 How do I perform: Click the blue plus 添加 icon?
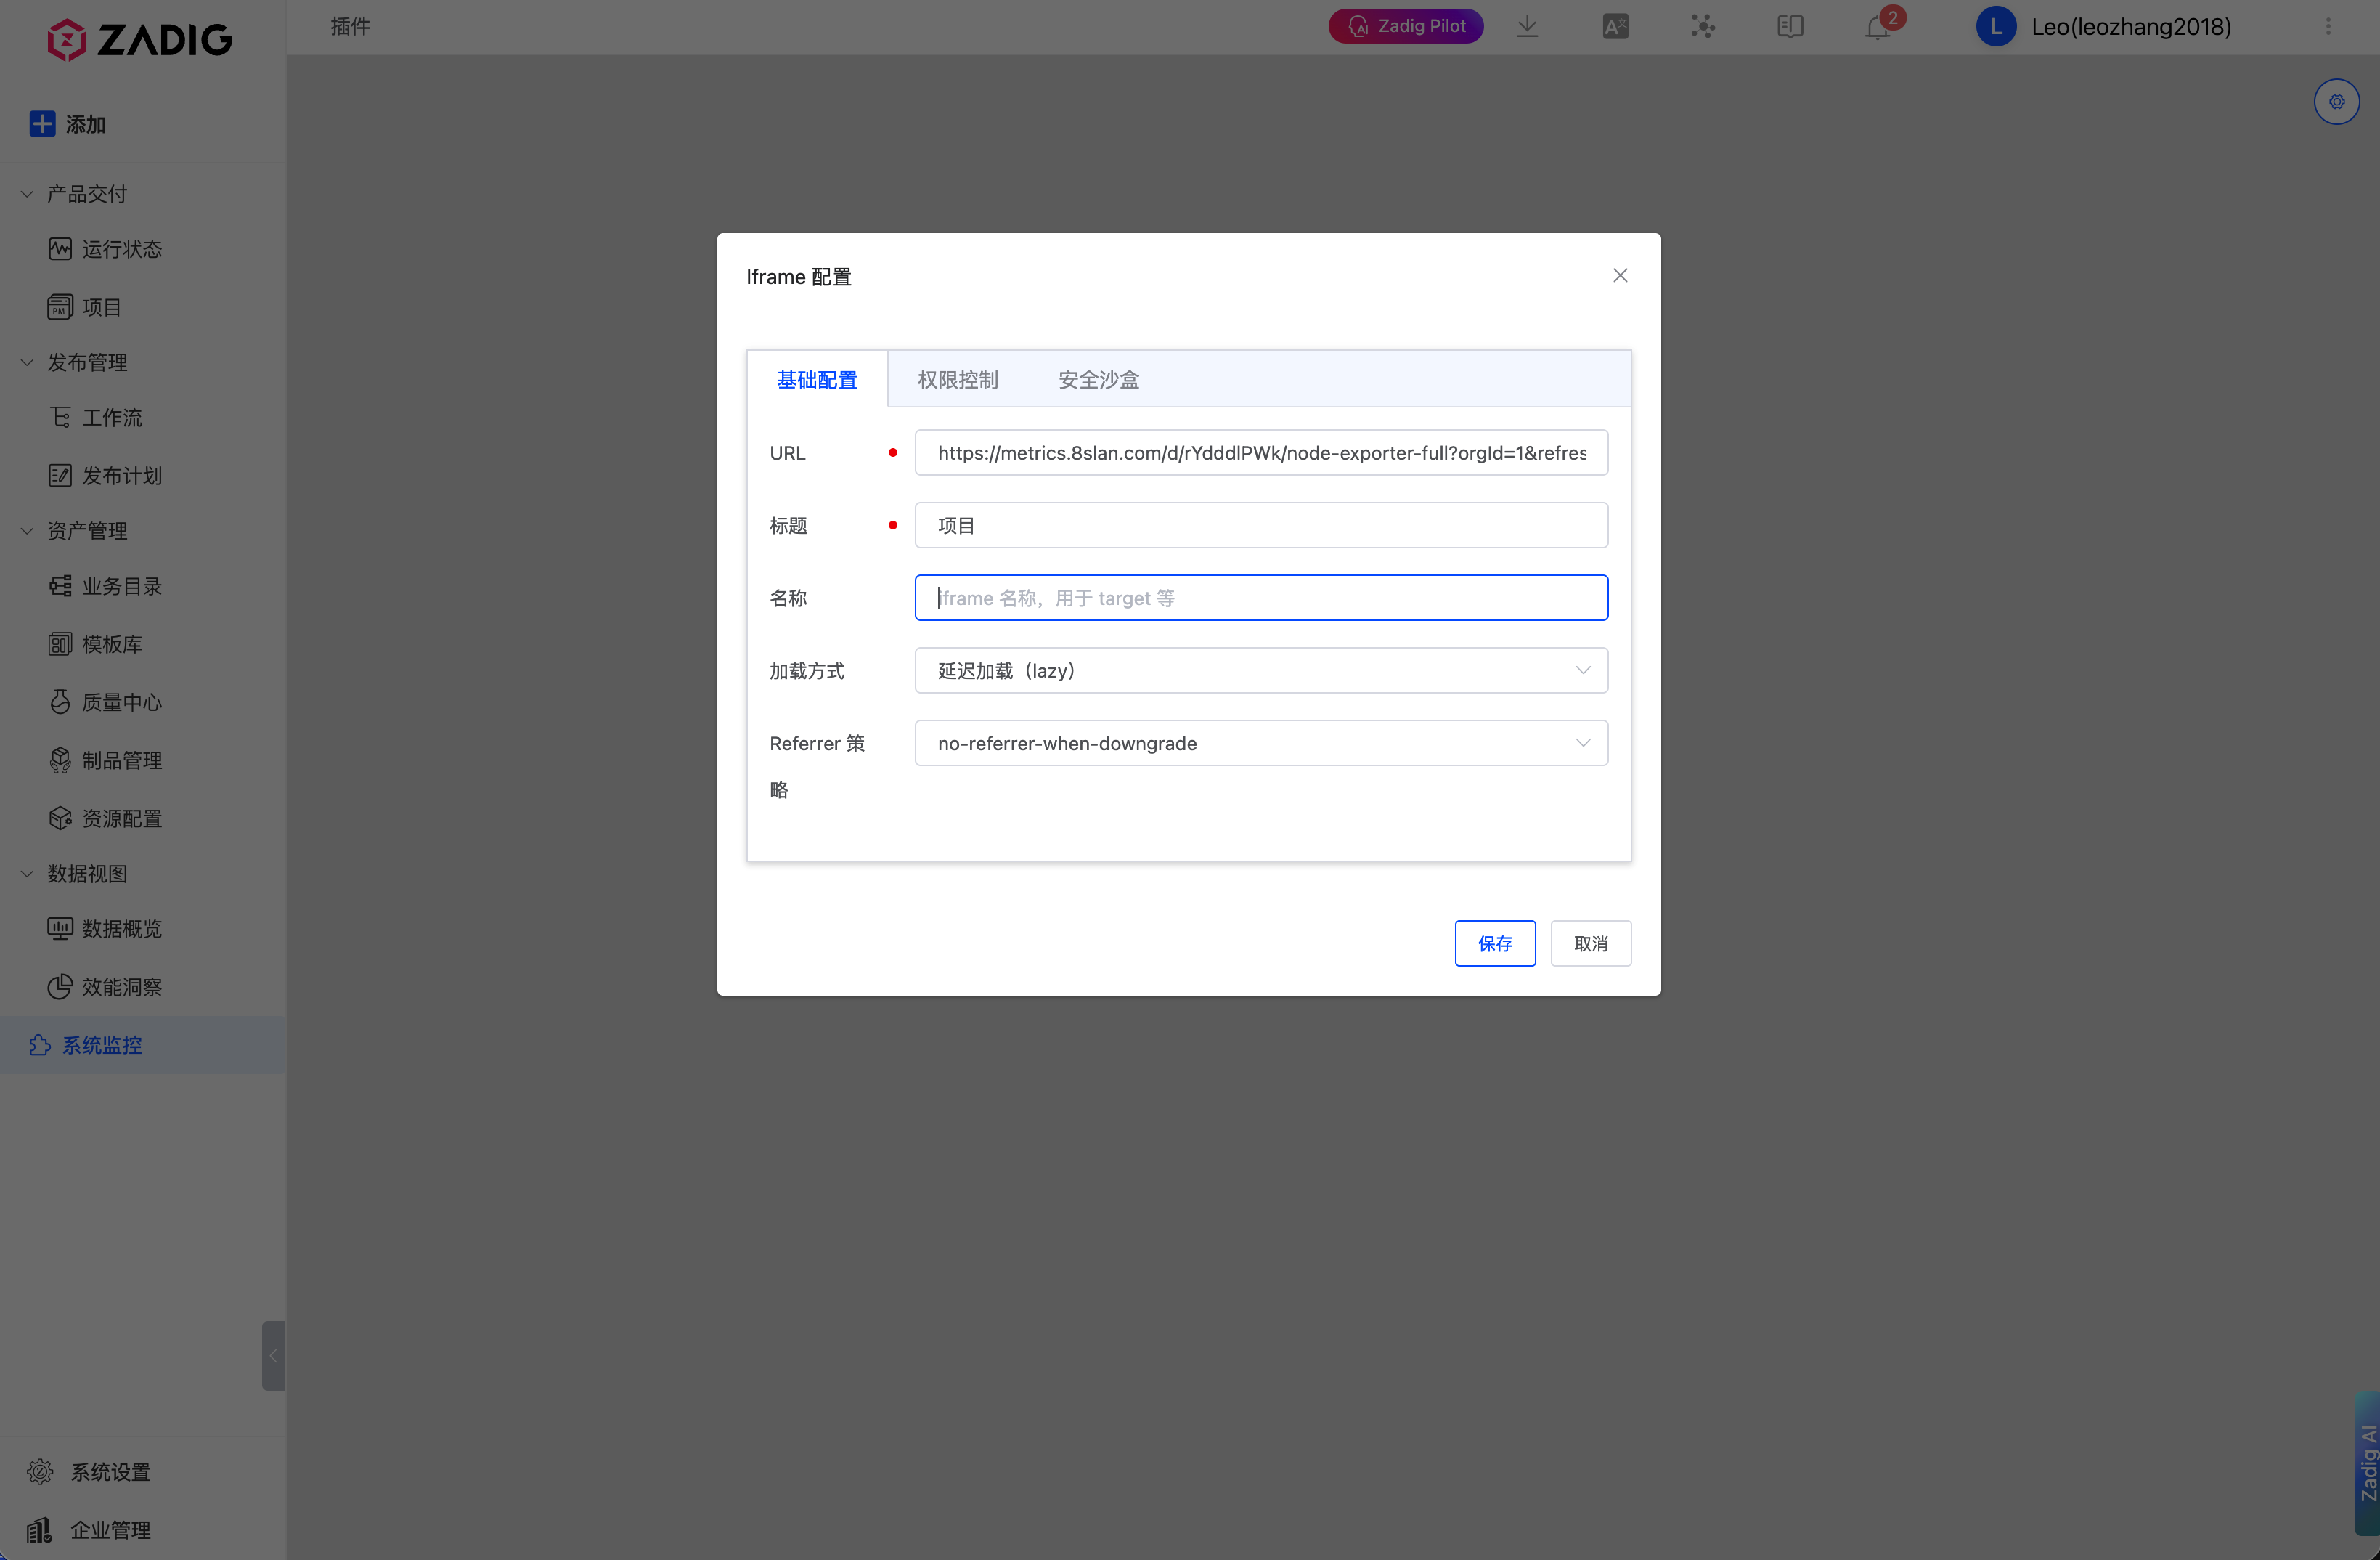tap(42, 124)
